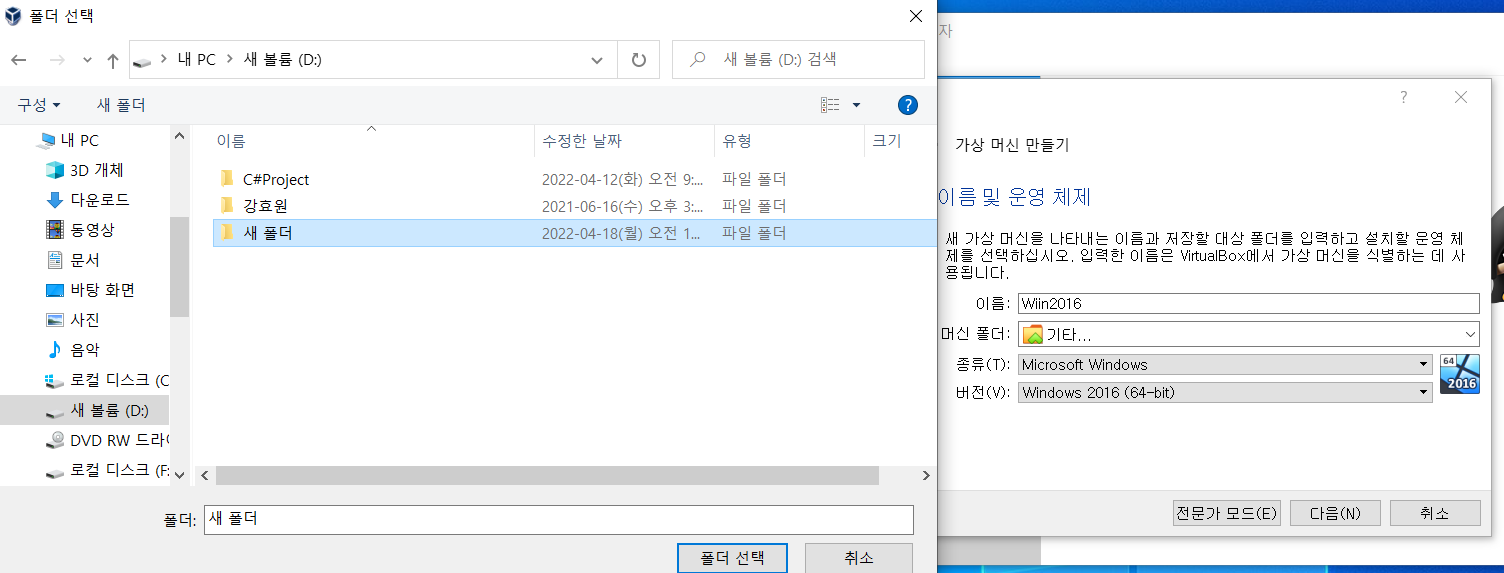This screenshot has height=573, width=1504.
Task: Select DVD RW 드라이브 in sidebar
Action: (107, 440)
